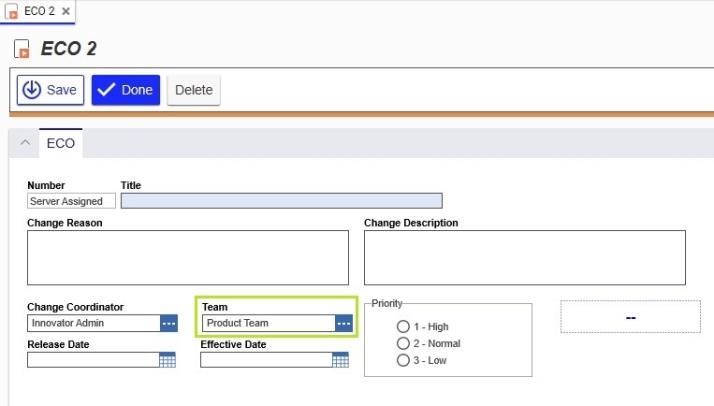Viewport: 714px width, 406px height.
Task: Click the Effective Date input field
Action: [x=266, y=360]
